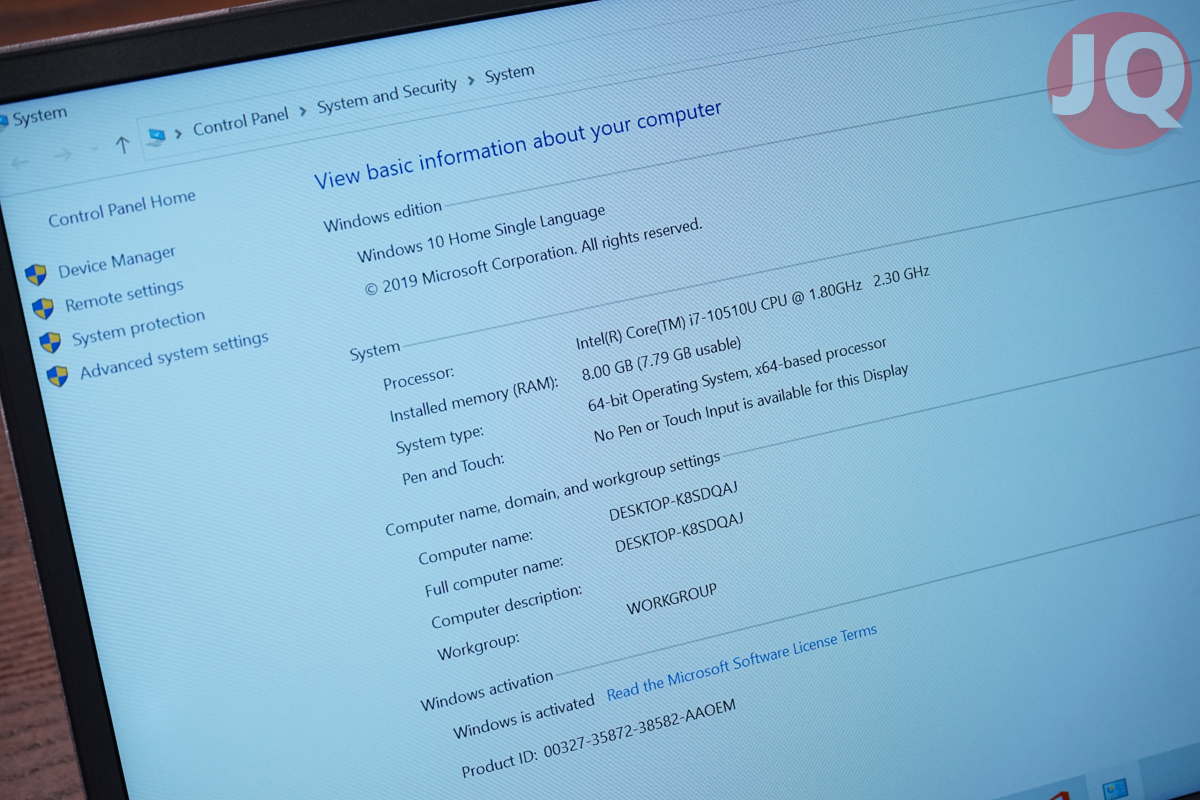This screenshot has width=1200, height=800.
Task: Click shield icon beside Advanced system settings
Action: (58, 376)
